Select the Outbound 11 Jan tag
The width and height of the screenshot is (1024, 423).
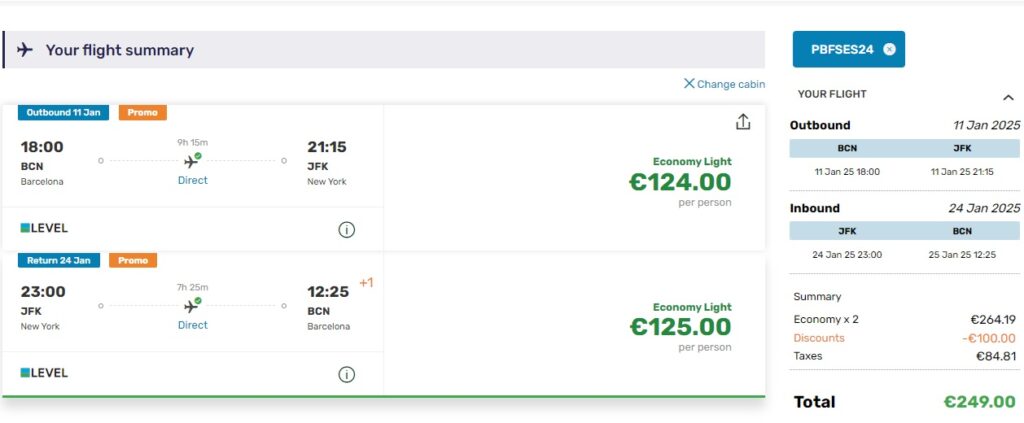coord(63,113)
